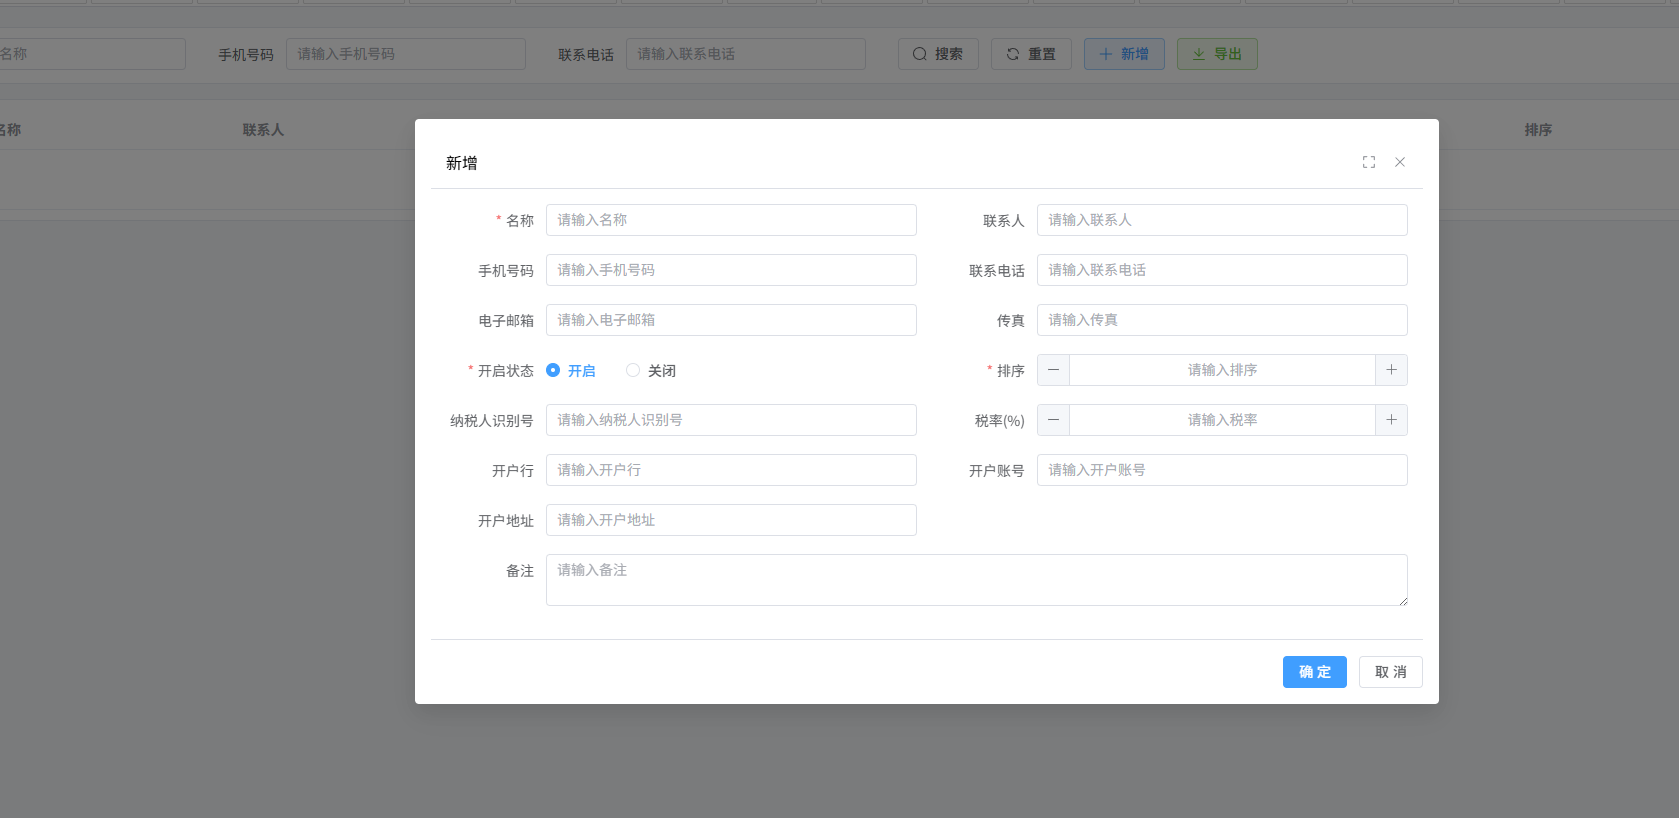Viewport: 1679px width, 818px height.
Task: Cancel the dialog with 取消 button
Action: coord(1390,672)
